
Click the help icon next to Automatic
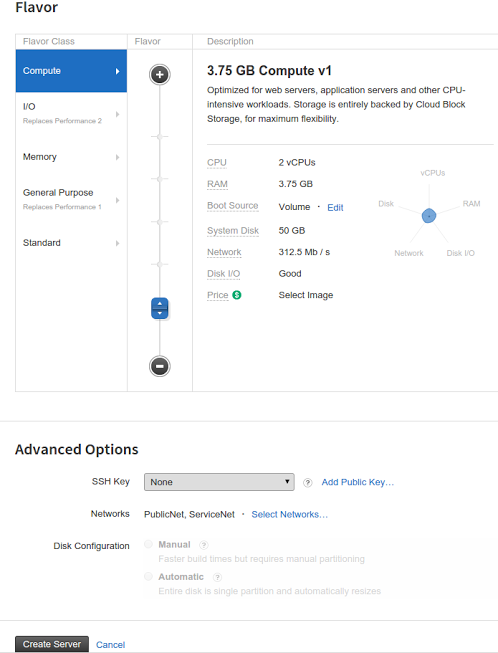click(x=217, y=577)
